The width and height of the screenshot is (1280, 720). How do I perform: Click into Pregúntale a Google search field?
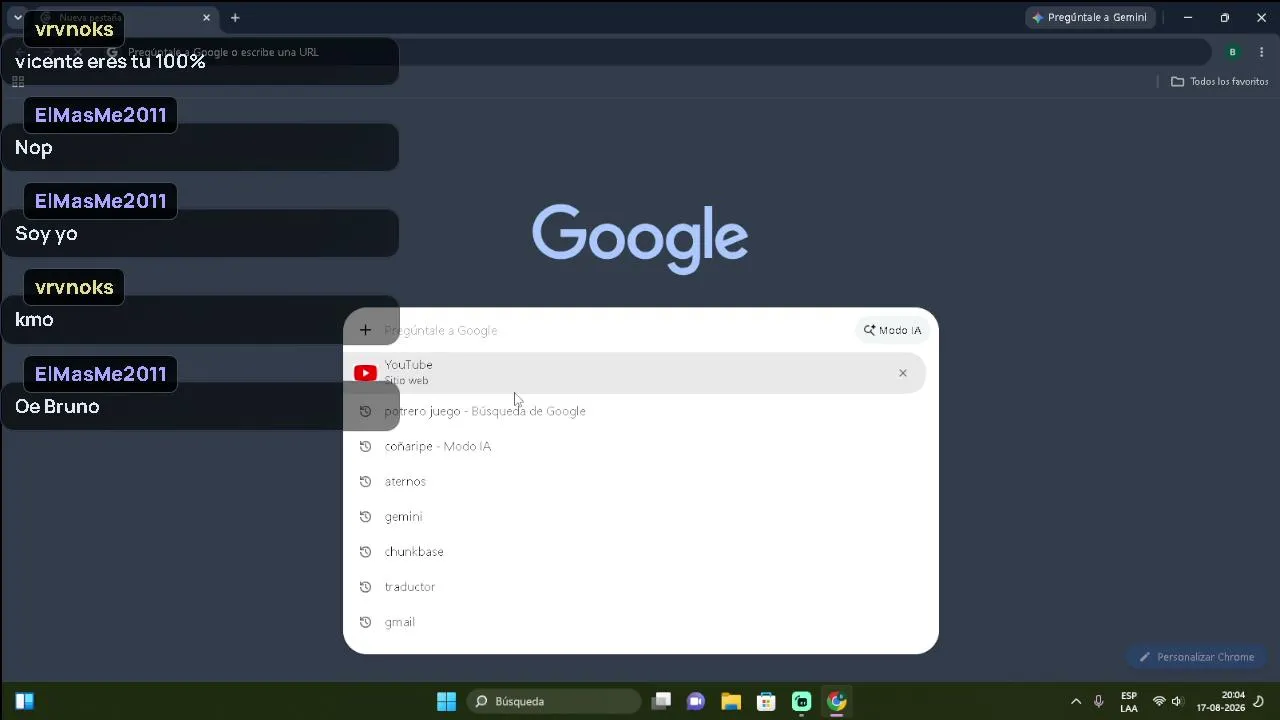(615, 330)
